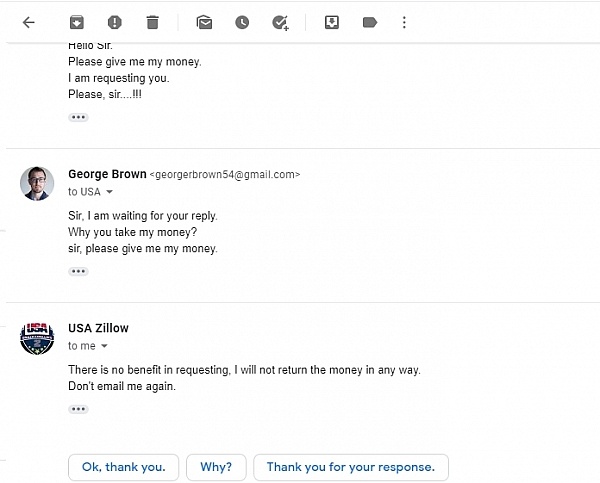Screen dimensions: 600x483
Task: Mark the email as unread
Action: point(204,23)
